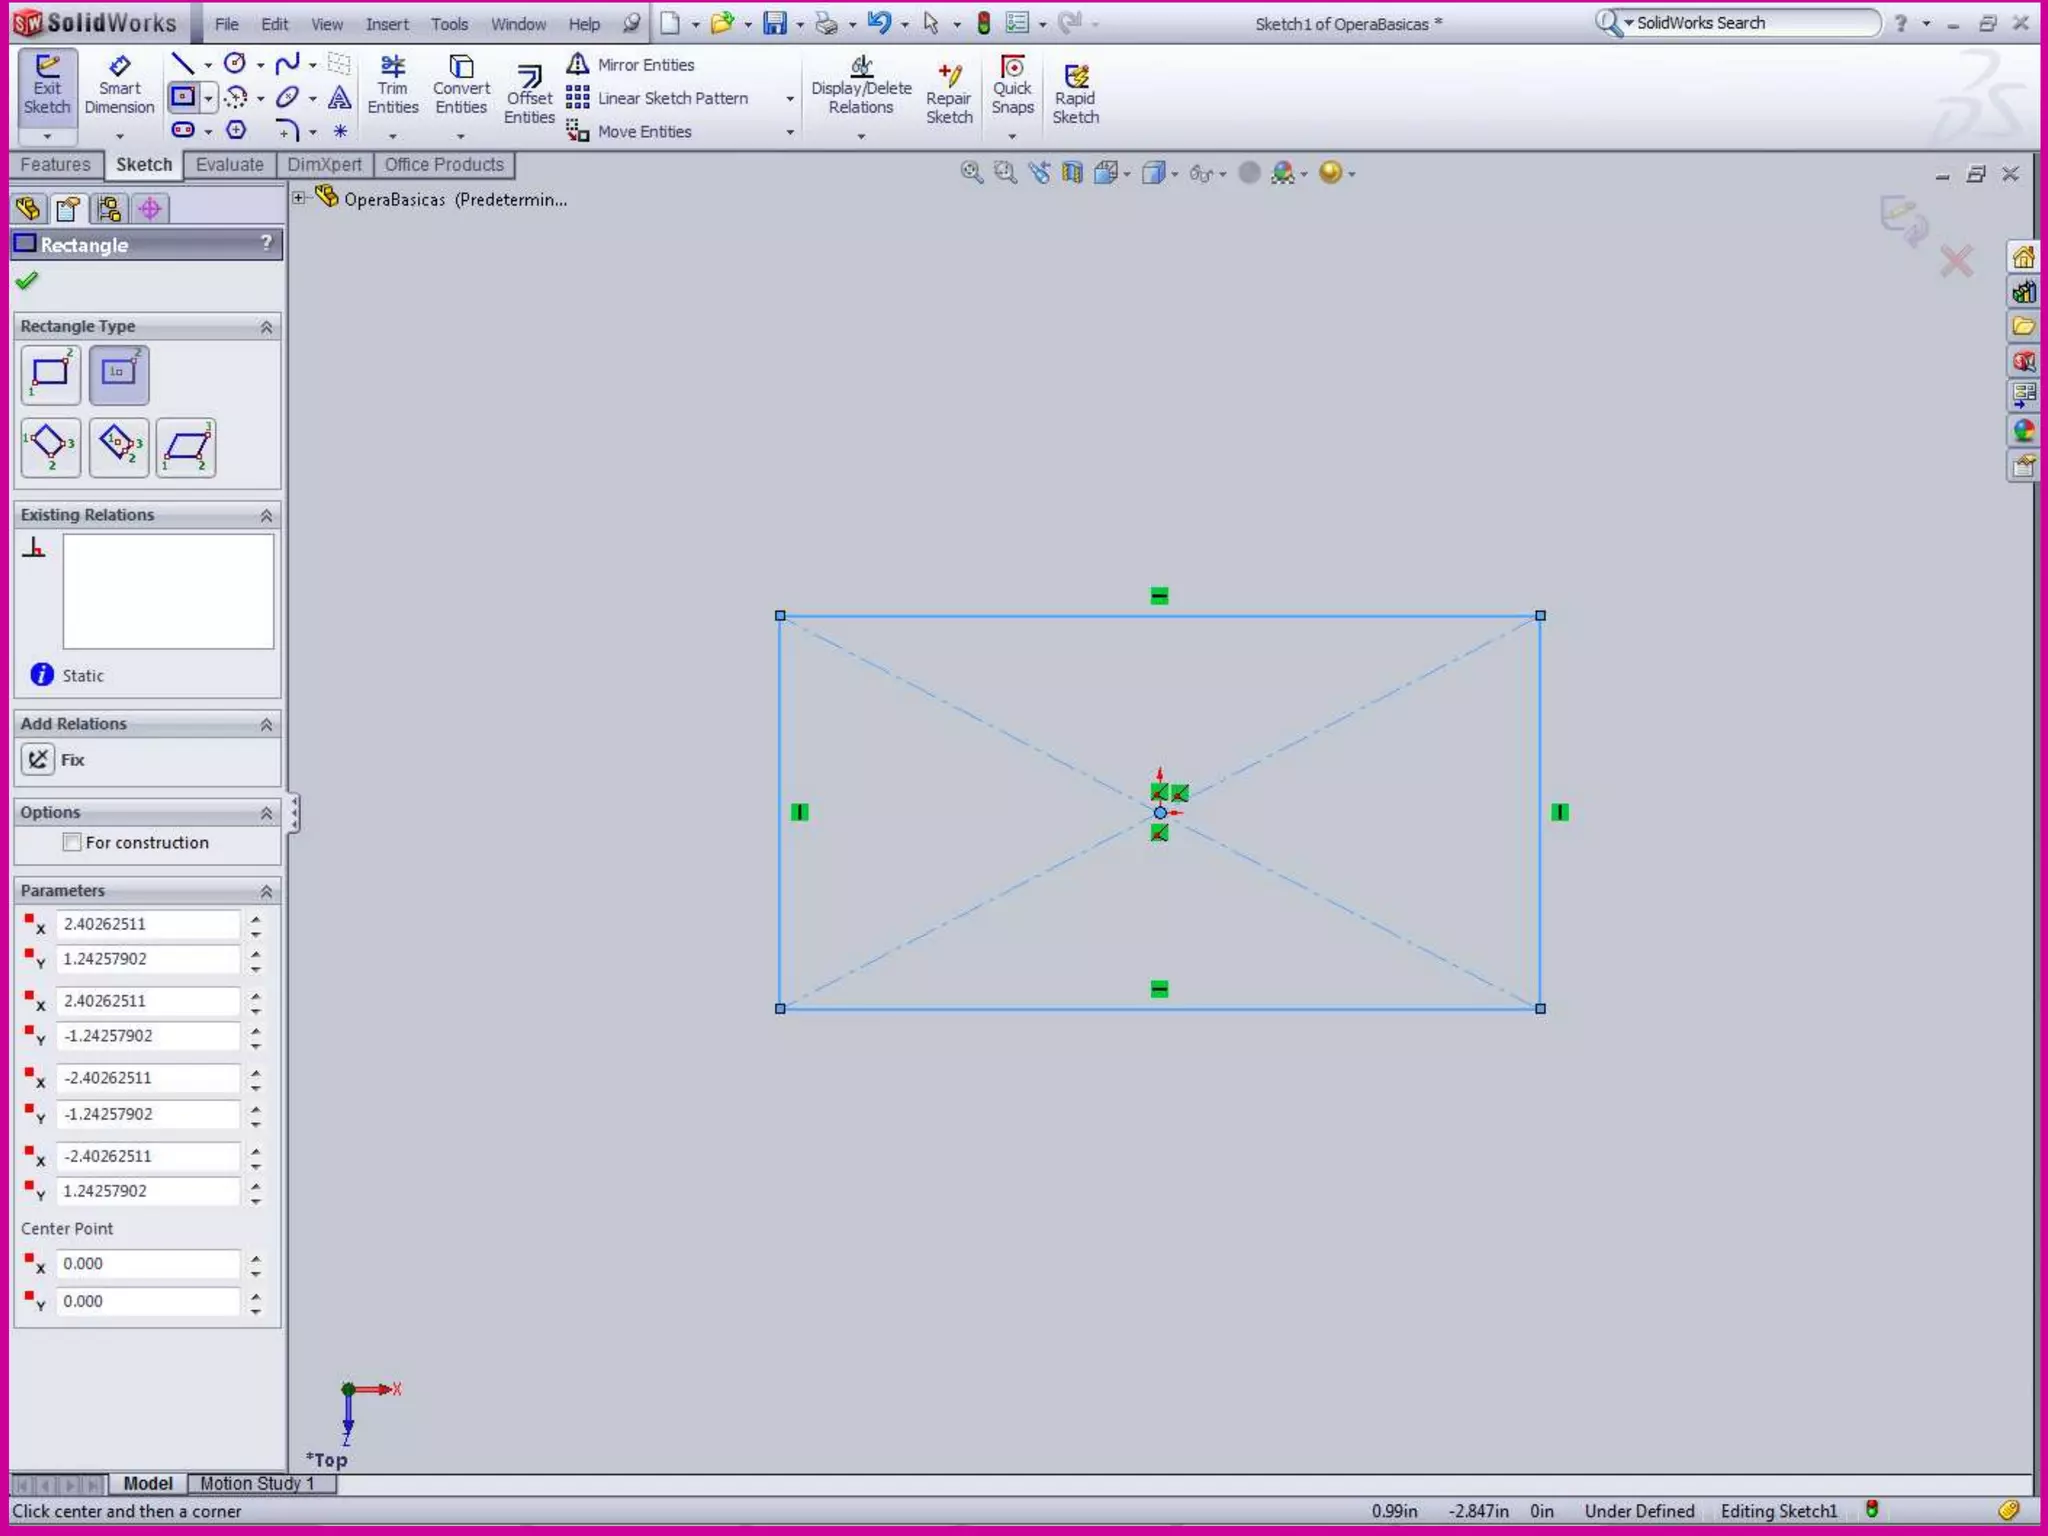
Task: Click the Convert Entities icon
Action: point(461,85)
